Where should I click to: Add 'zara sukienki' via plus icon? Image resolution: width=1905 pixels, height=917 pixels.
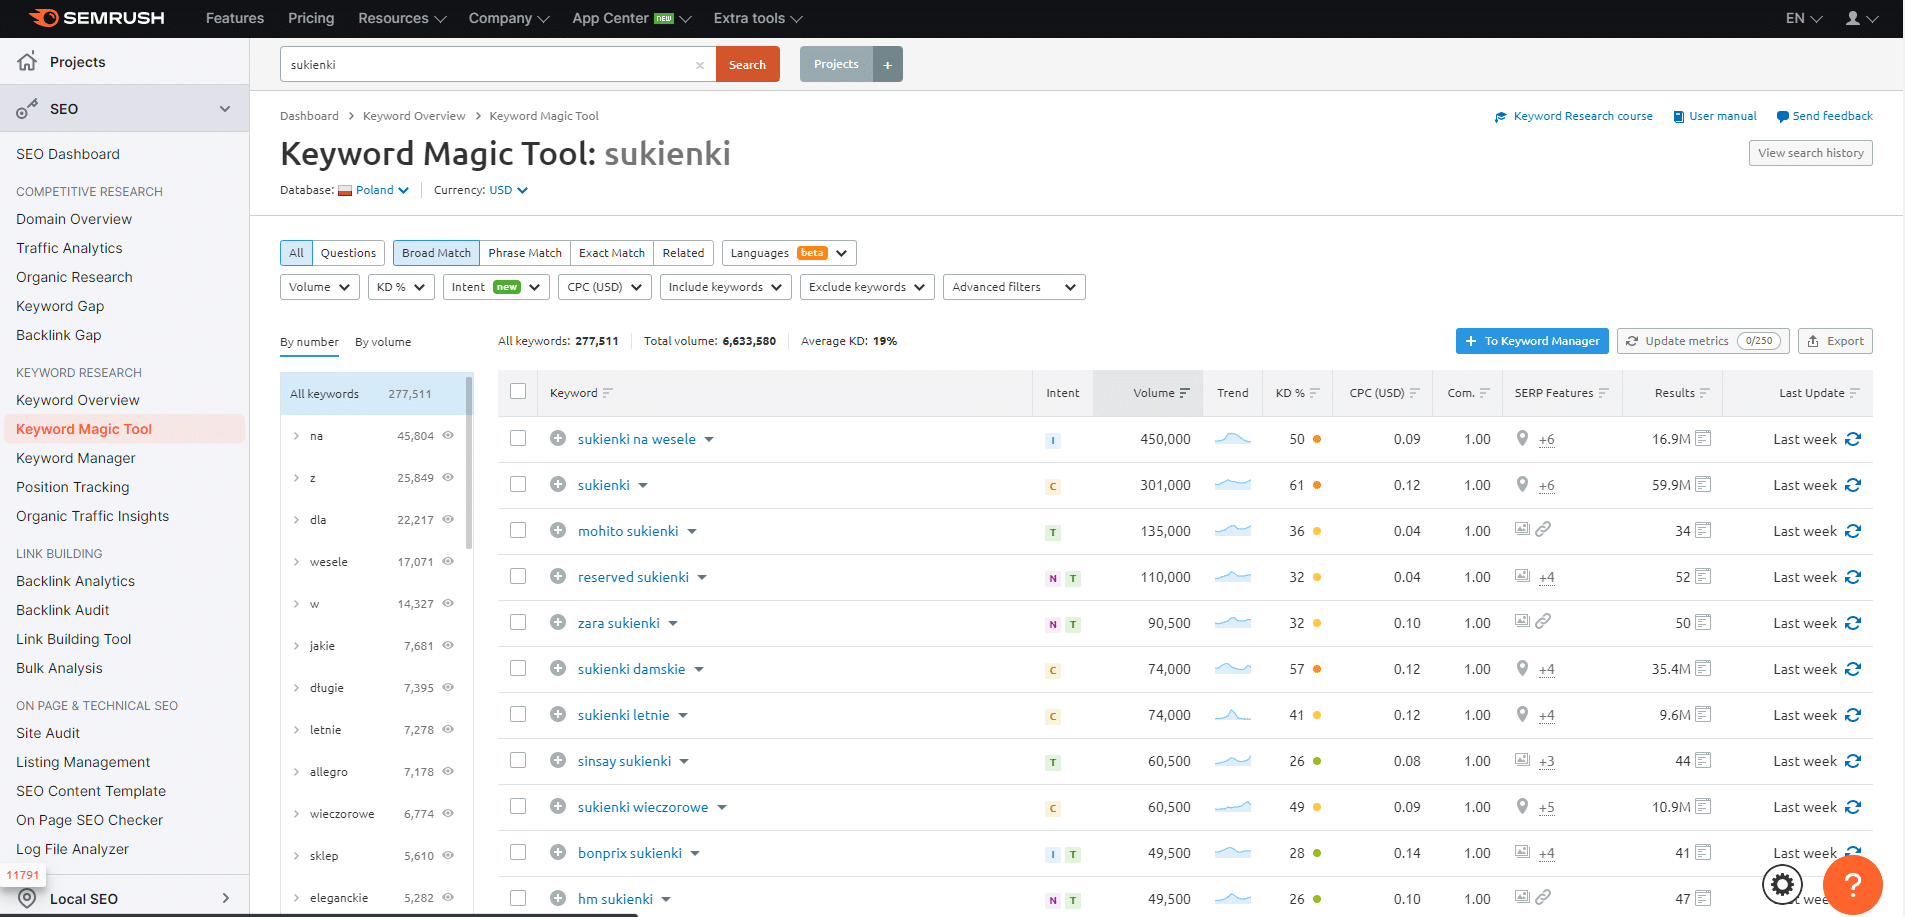coord(558,622)
